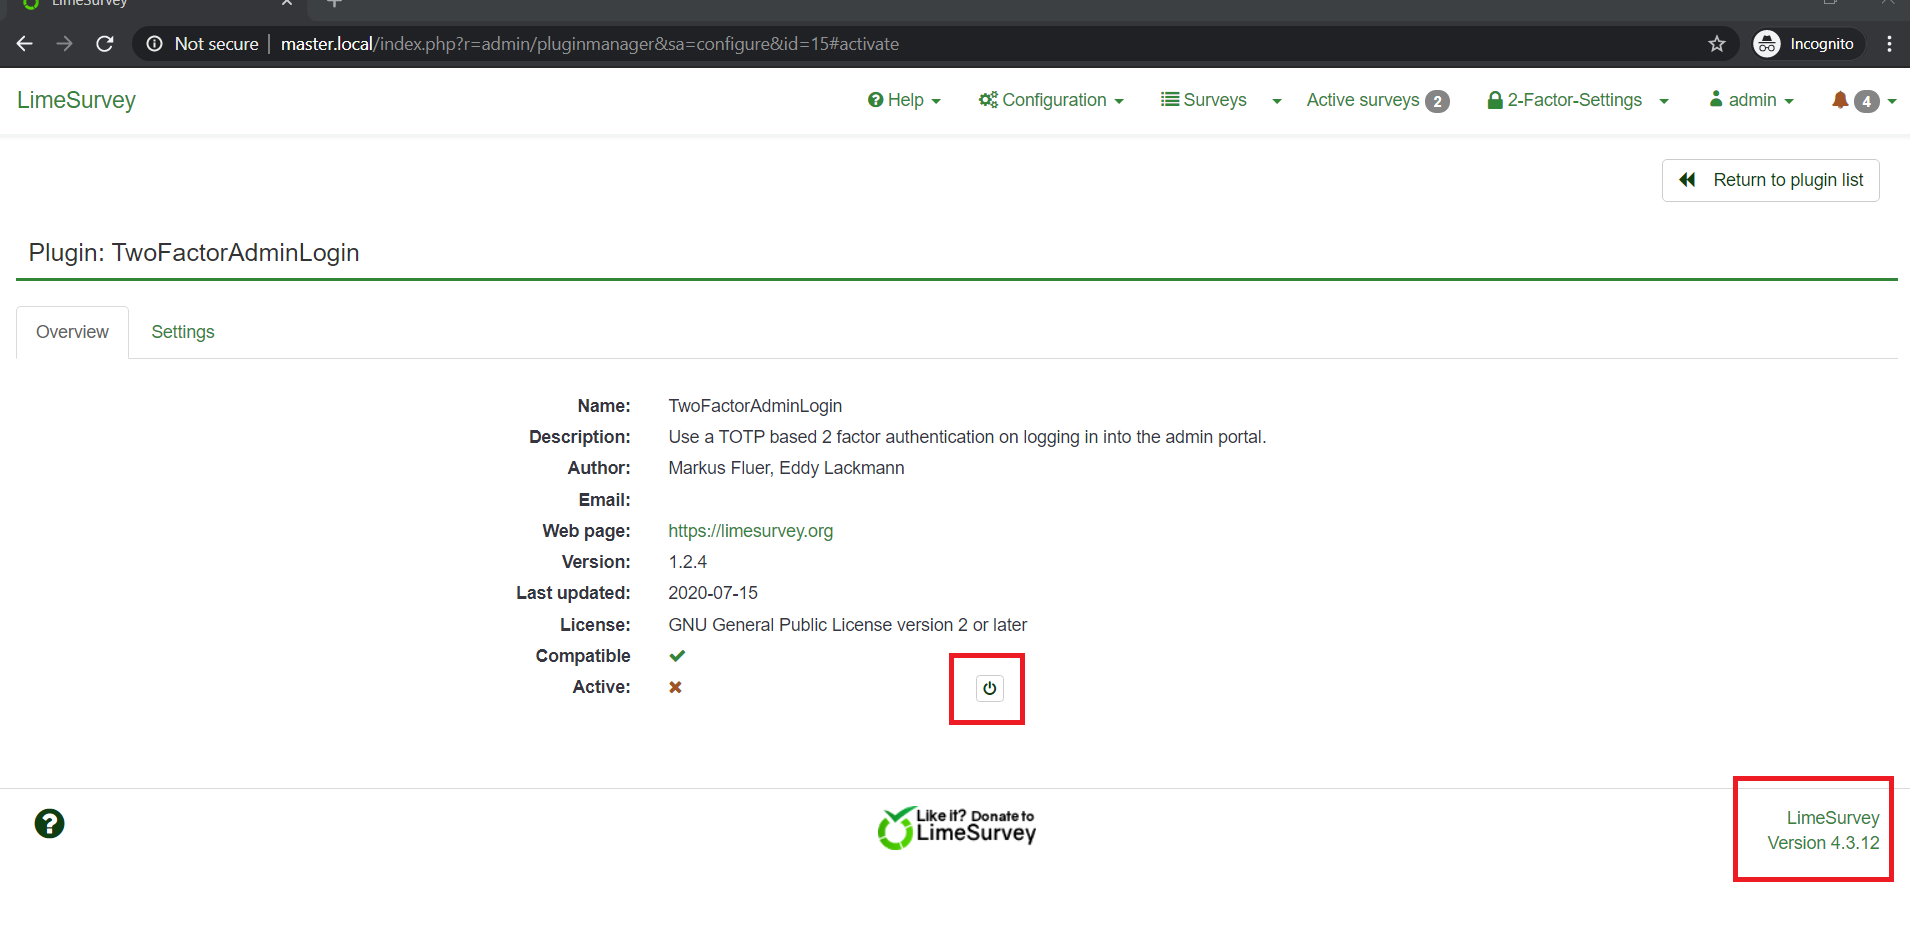Switch to the Settings tab
Image resolution: width=1910 pixels, height=927 pixels.
click(x=183, y=332)
